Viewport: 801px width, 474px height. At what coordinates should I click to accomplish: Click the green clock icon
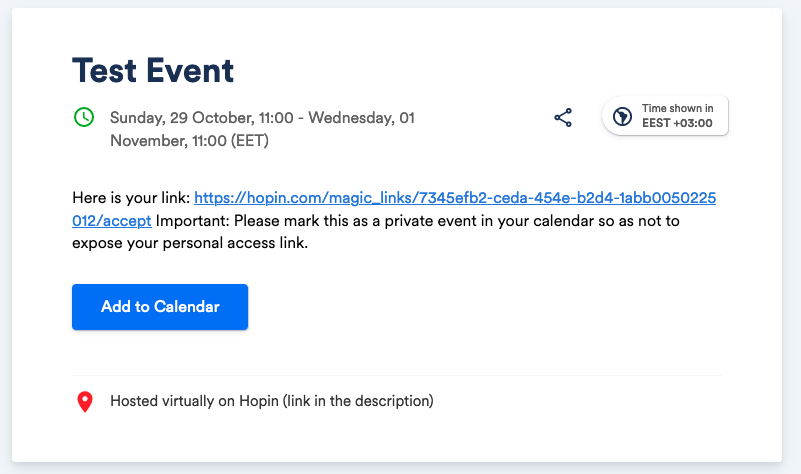tap(84, 117)
